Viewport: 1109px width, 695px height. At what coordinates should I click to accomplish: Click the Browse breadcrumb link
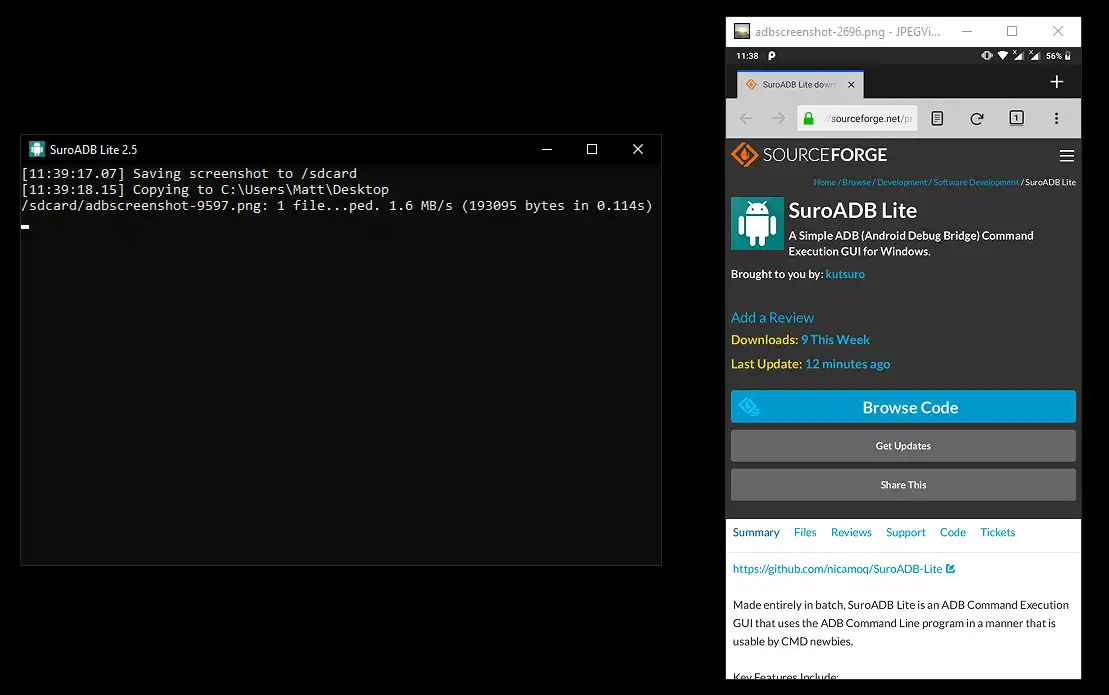click(857, 182)
